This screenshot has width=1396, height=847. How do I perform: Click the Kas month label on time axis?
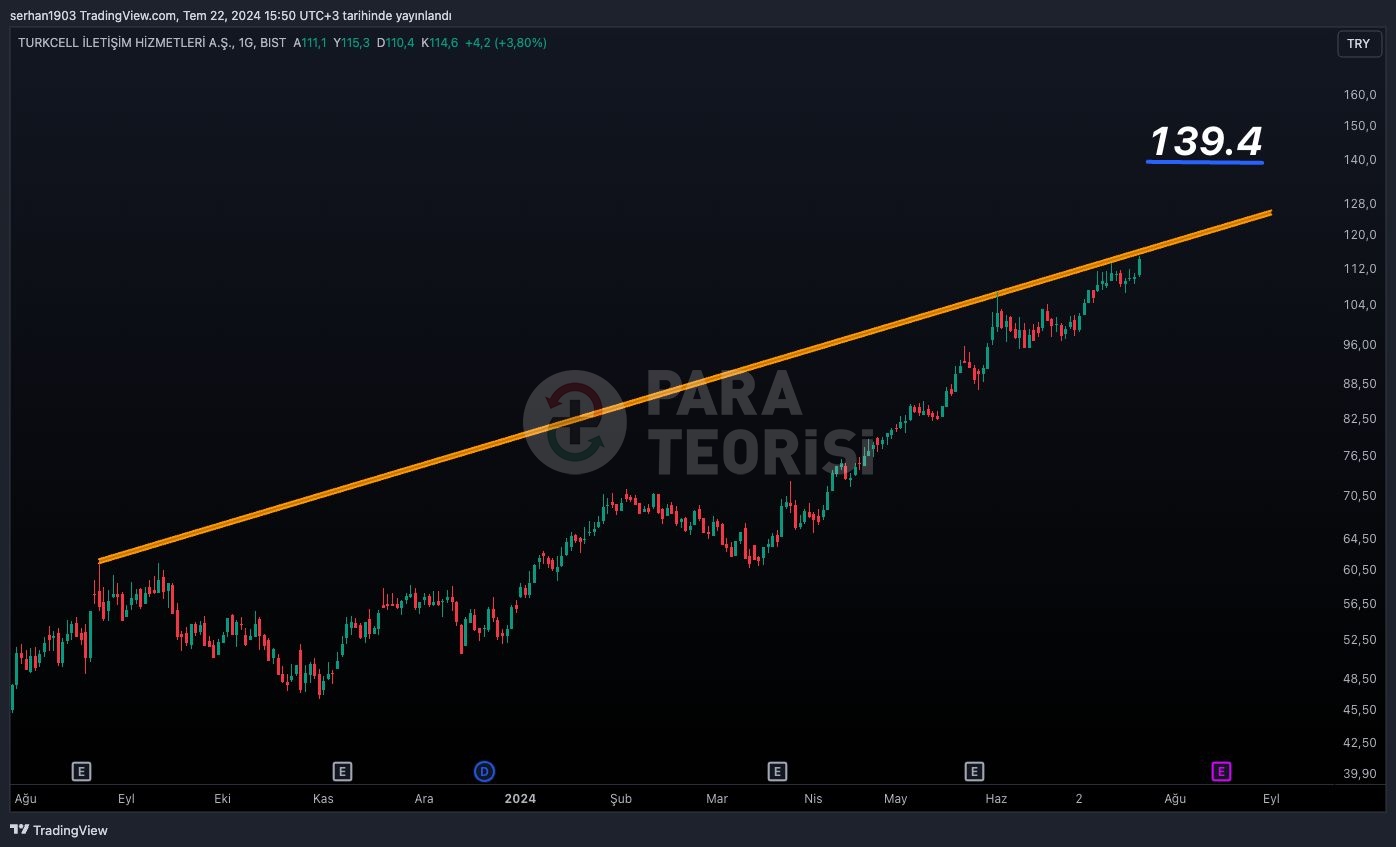(323, 799)
